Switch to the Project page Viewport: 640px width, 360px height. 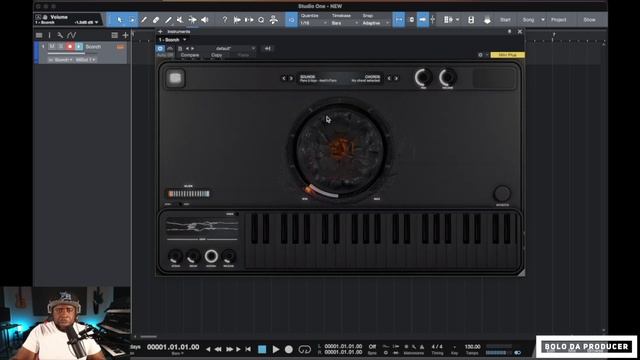(558, 20)
